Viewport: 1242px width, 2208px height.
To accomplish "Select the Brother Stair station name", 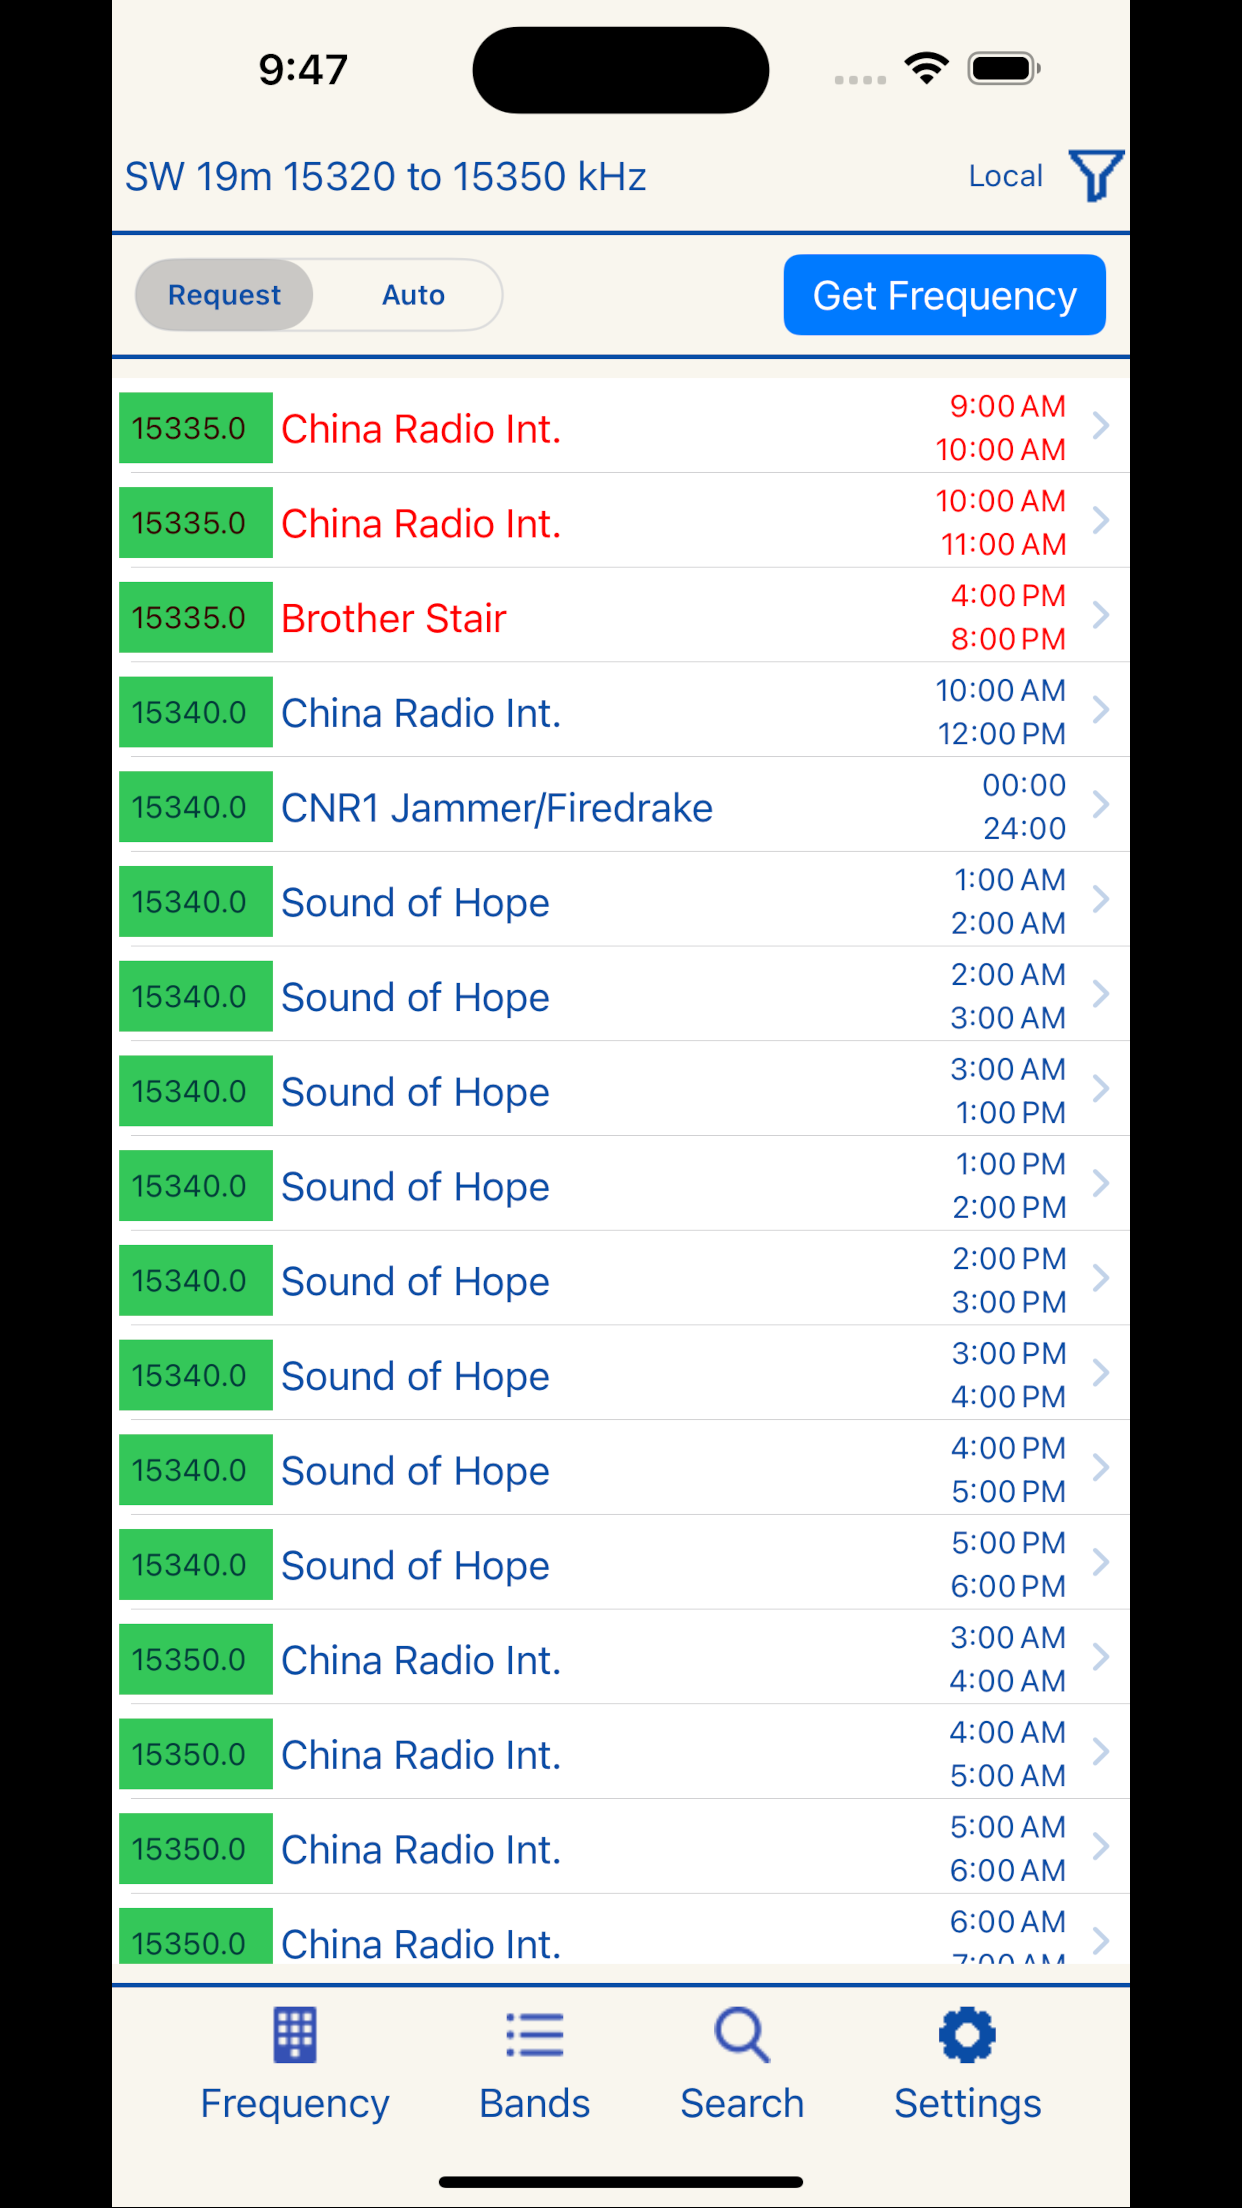I will click(394, 618).
